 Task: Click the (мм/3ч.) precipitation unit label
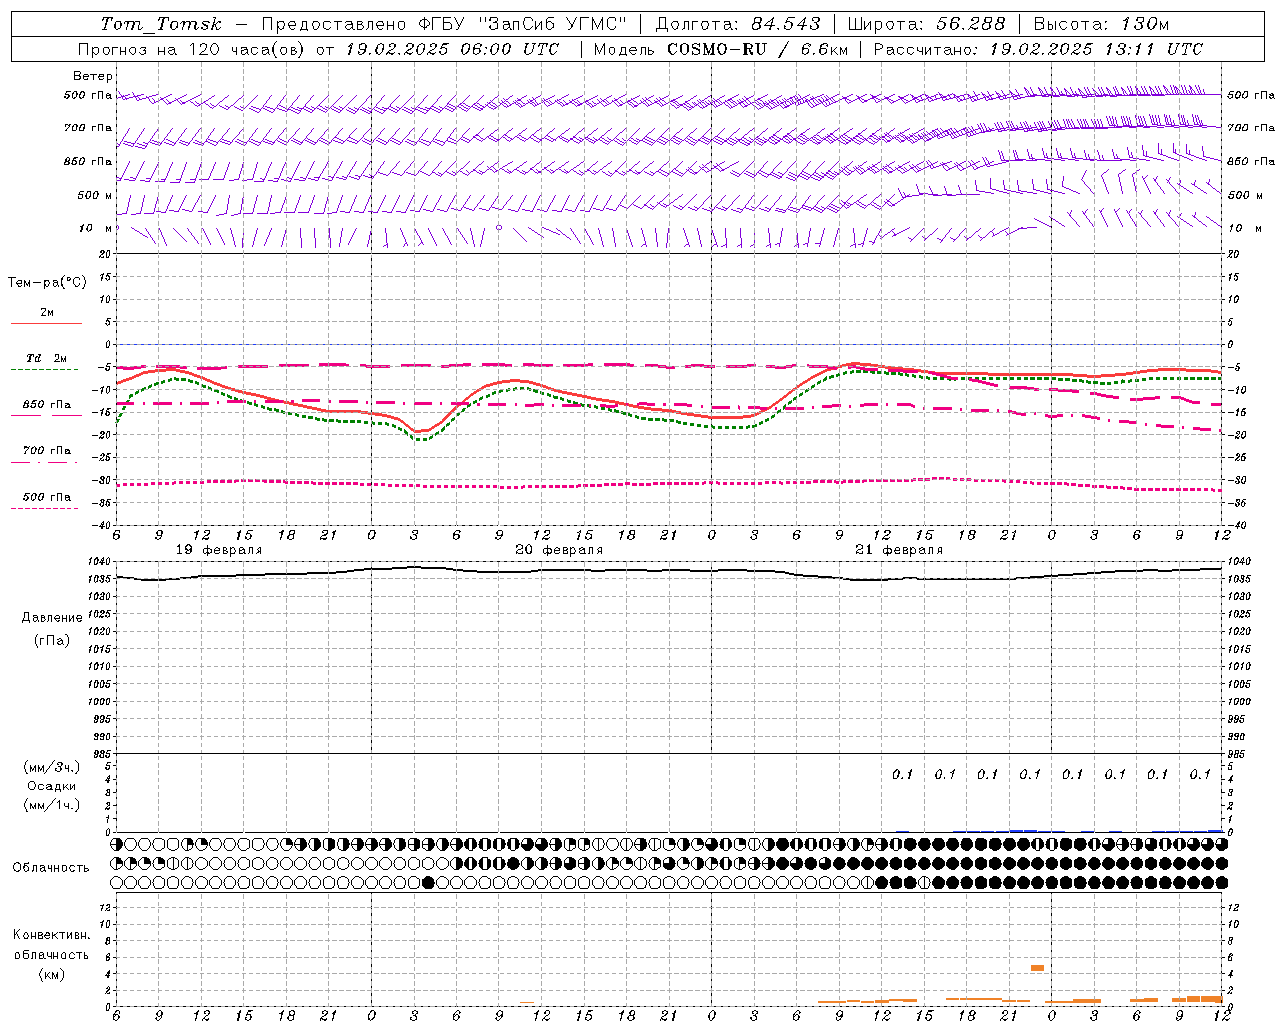coord(52,767)
